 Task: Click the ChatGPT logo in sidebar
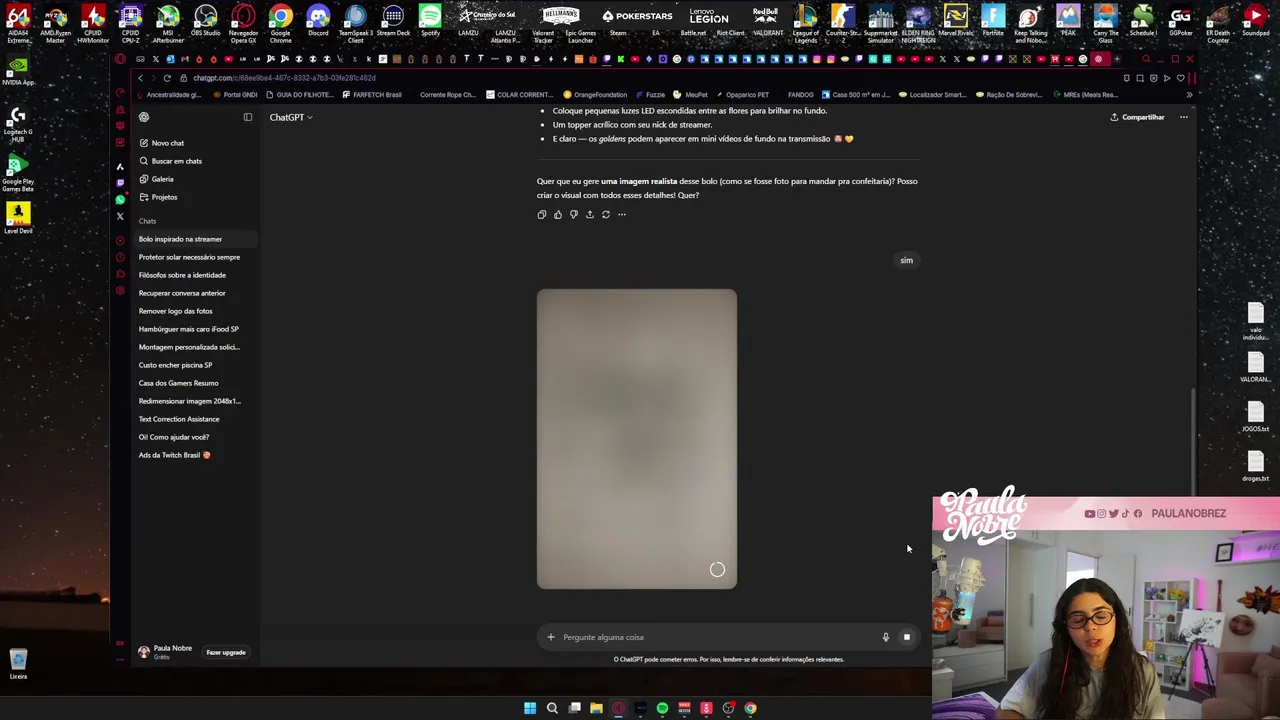click(144, 117)
